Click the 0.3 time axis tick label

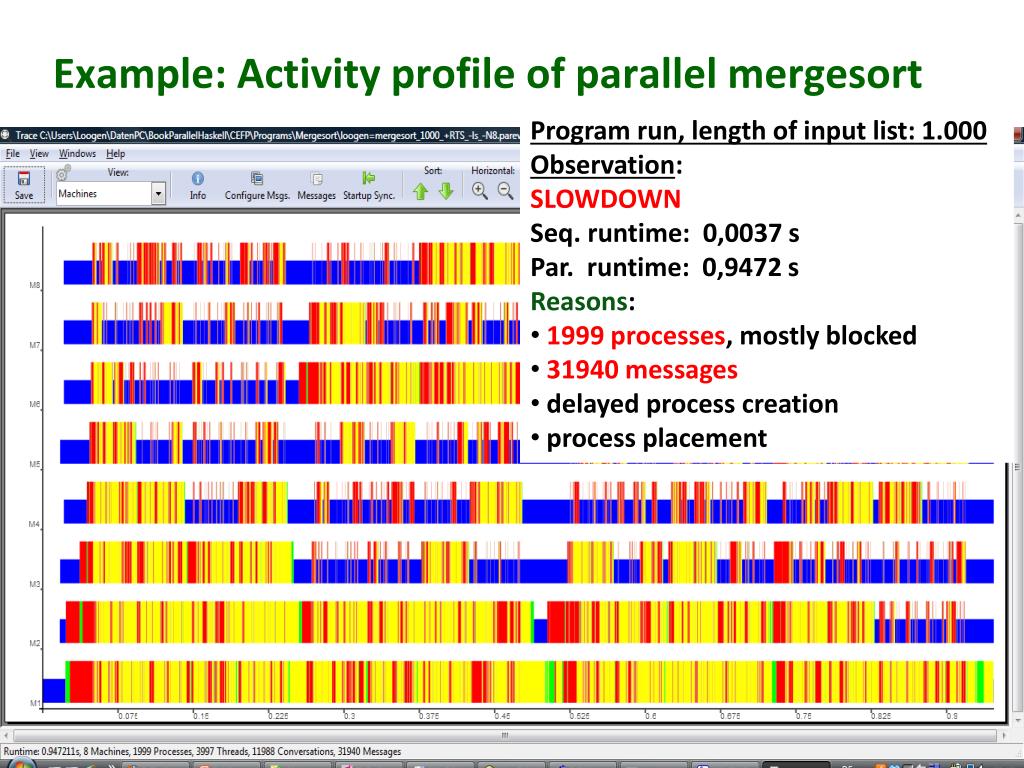point(349,716)
